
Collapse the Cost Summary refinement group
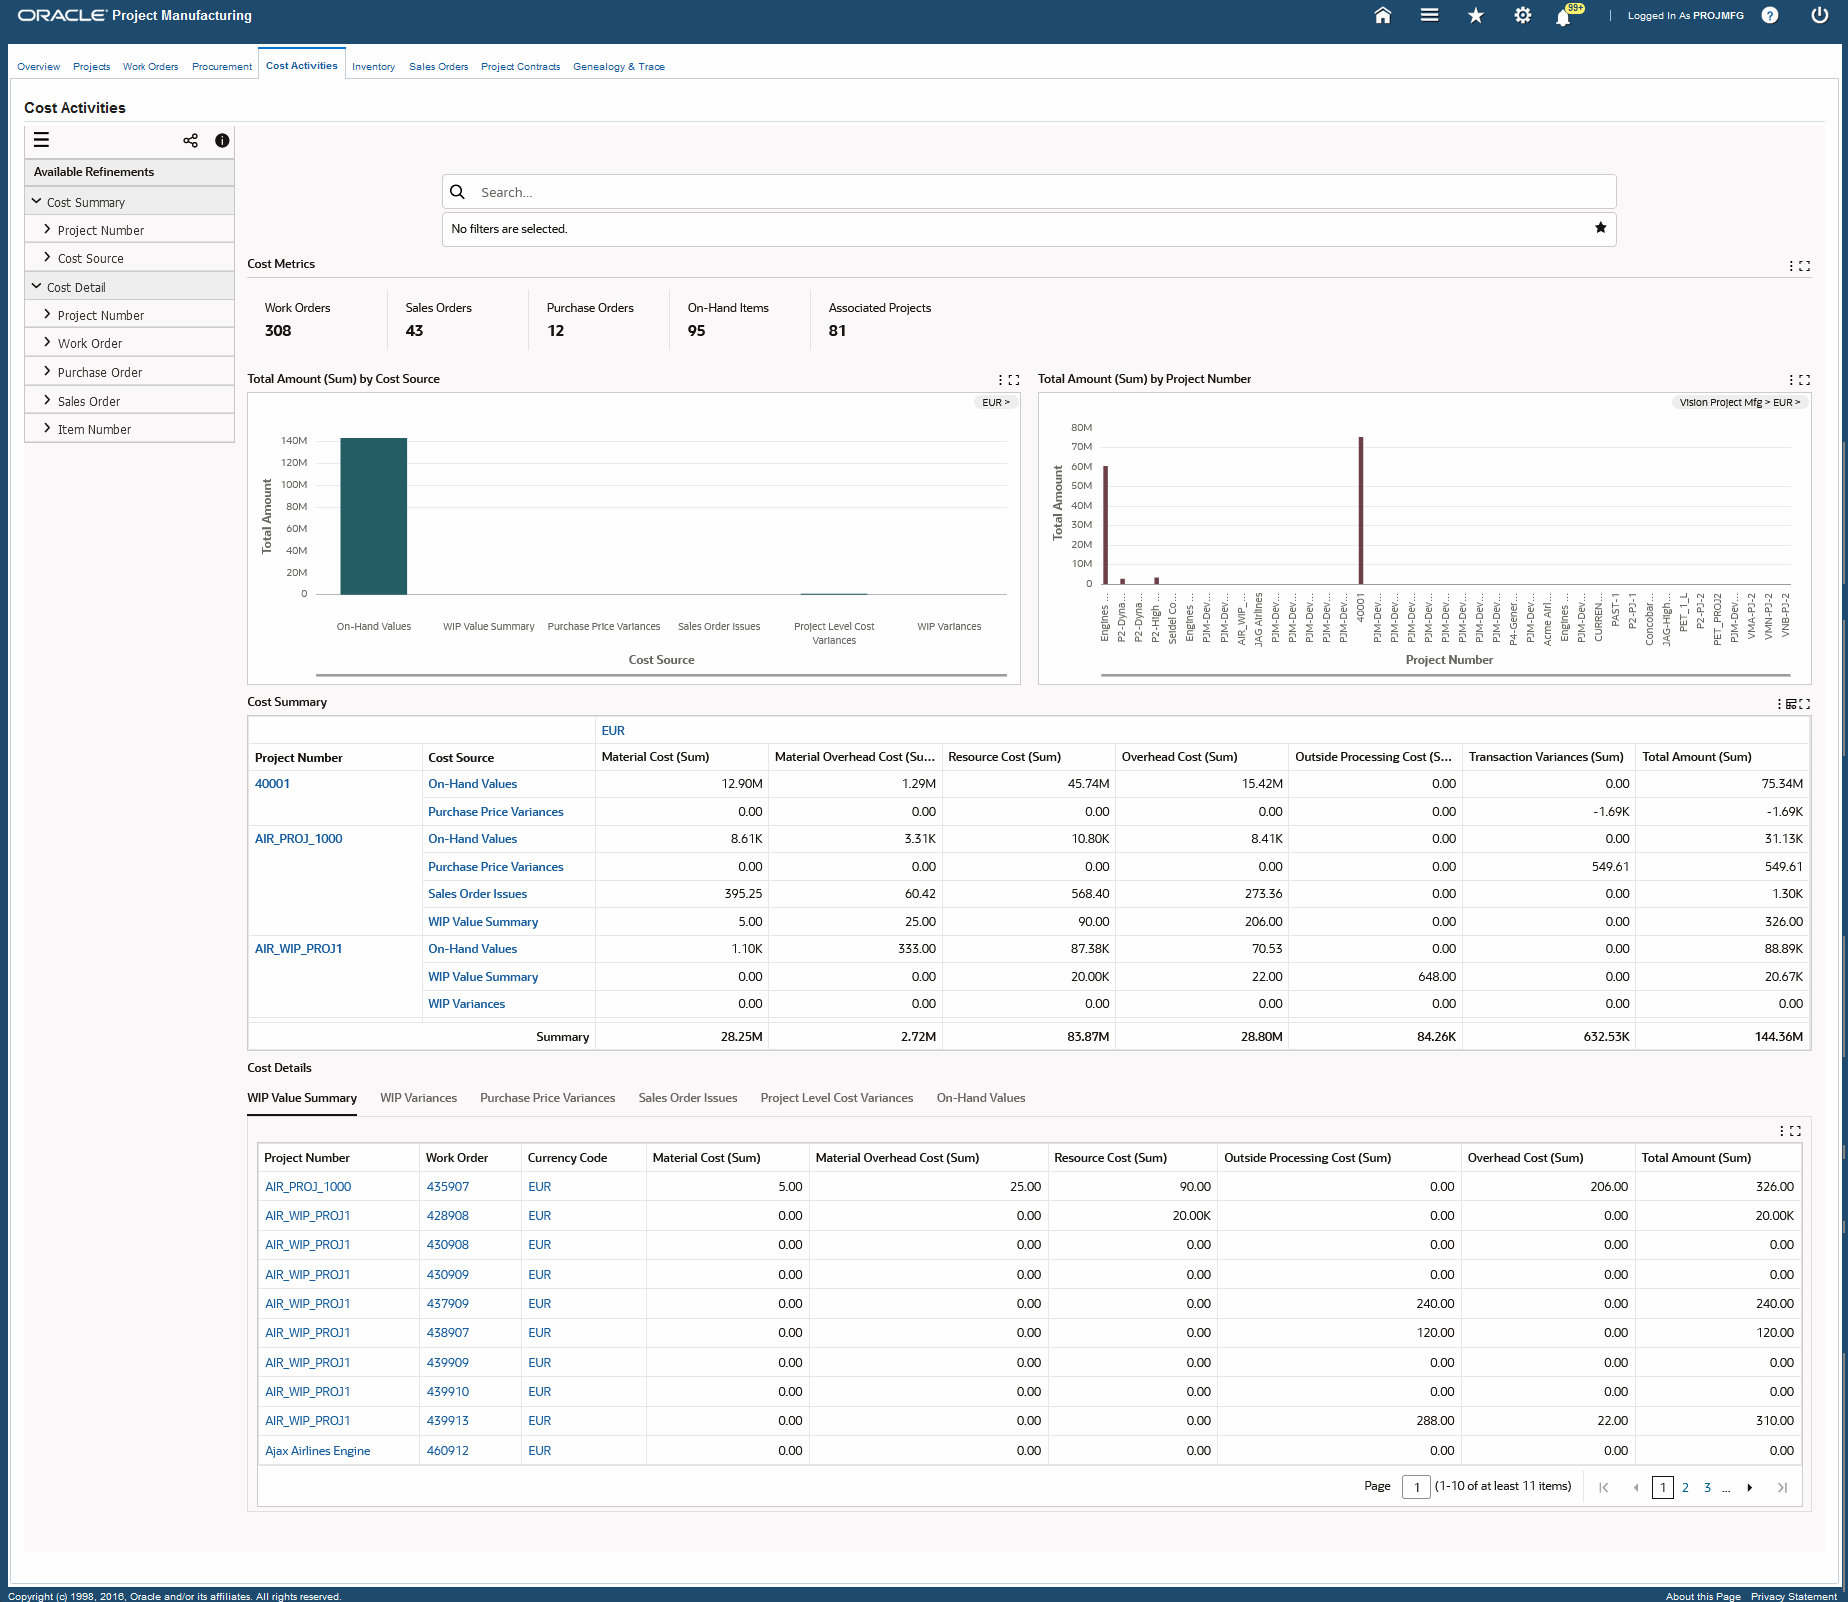tap(37, 202)
